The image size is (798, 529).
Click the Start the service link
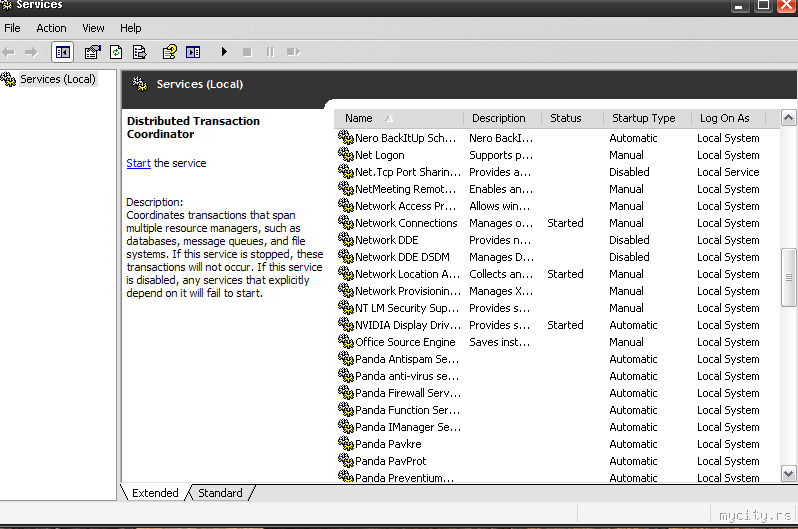(138, 163)
